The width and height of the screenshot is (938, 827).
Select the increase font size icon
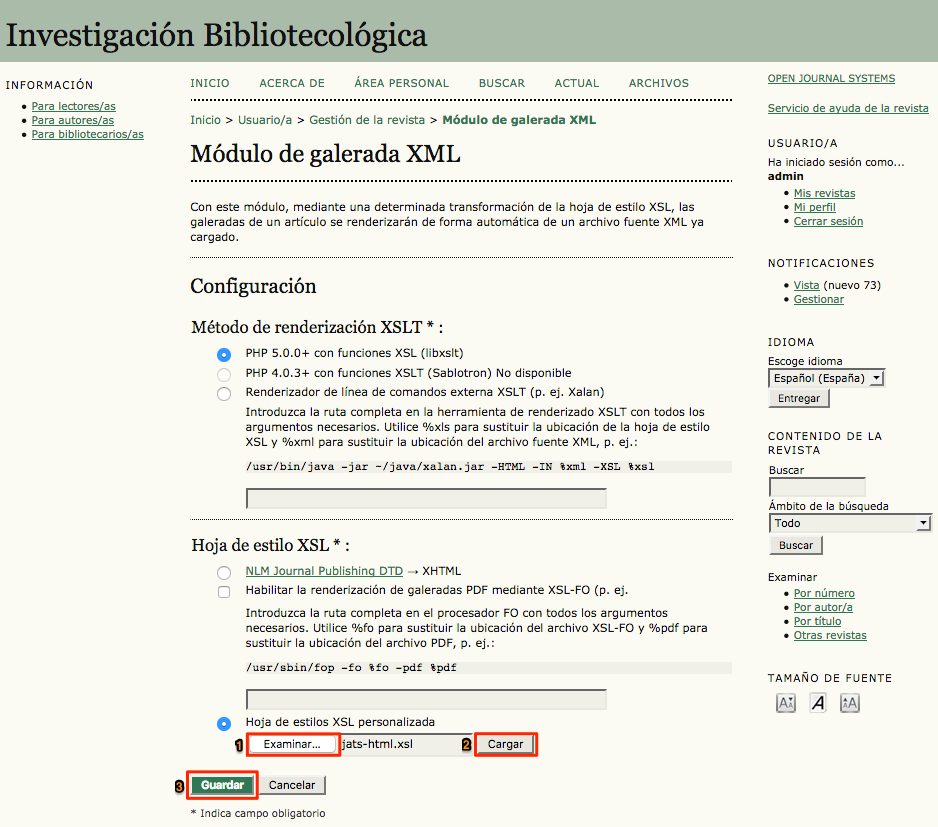coord(849,702)
